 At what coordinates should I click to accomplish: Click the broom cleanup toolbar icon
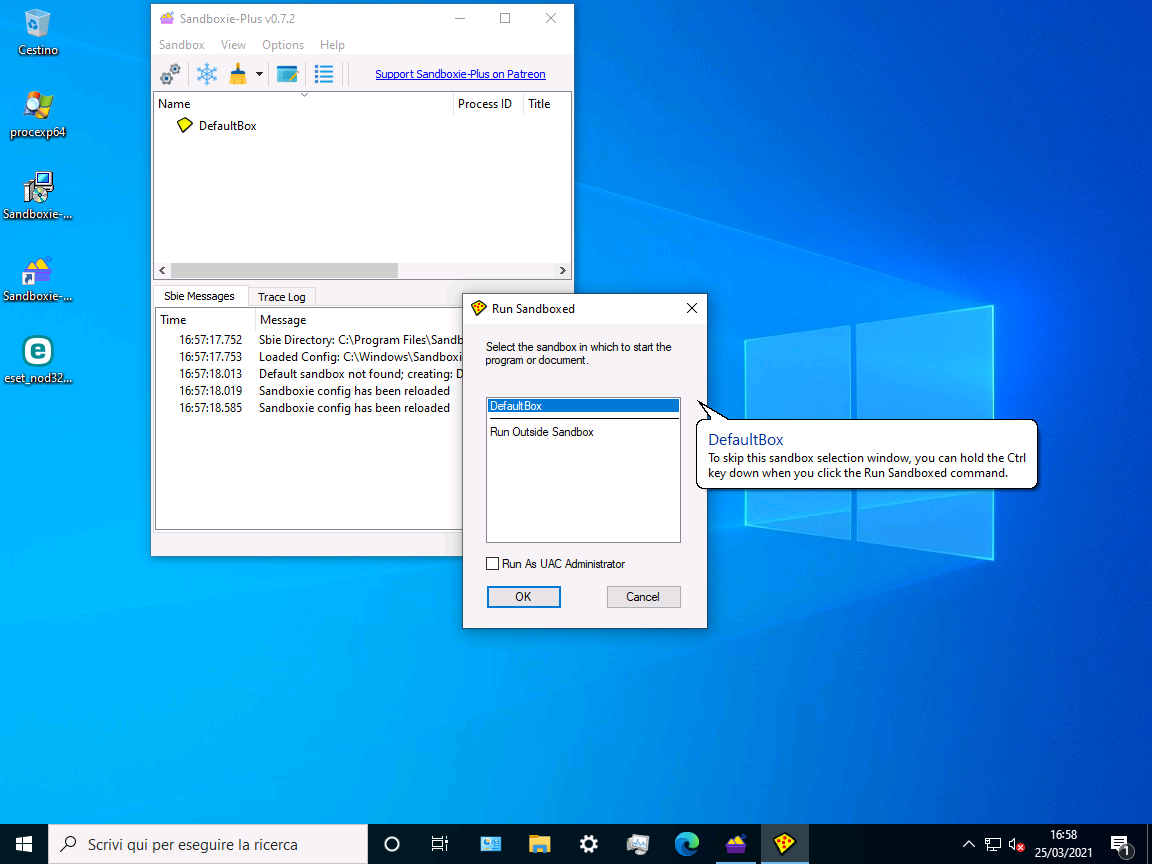[x=238, y=74]
